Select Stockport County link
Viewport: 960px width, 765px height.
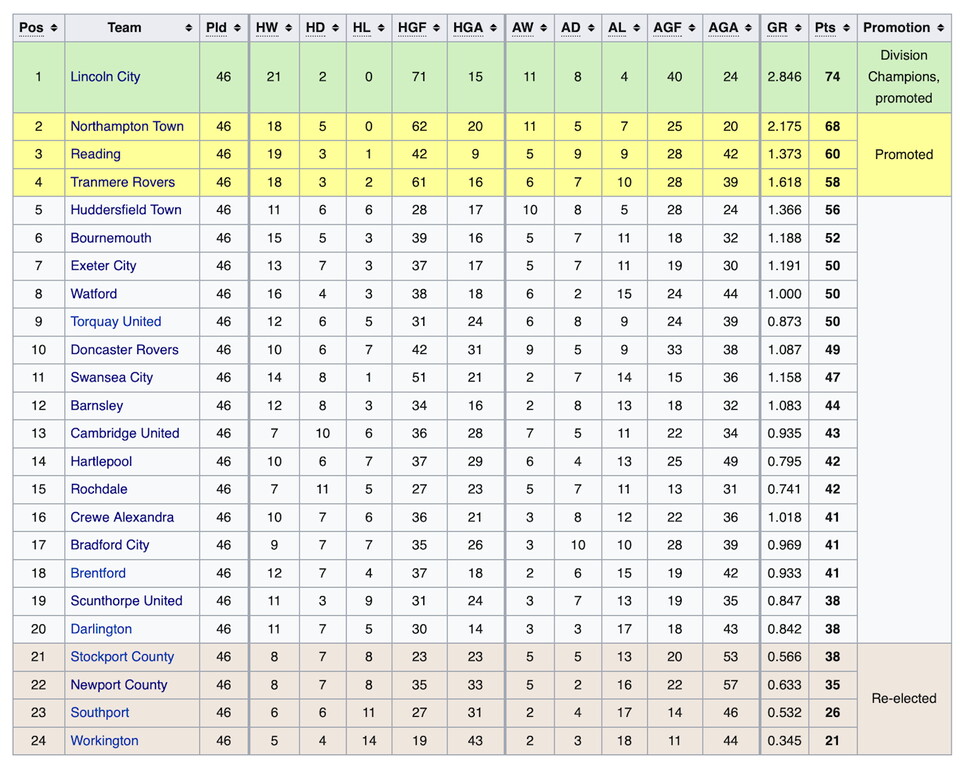coord(122,657)
